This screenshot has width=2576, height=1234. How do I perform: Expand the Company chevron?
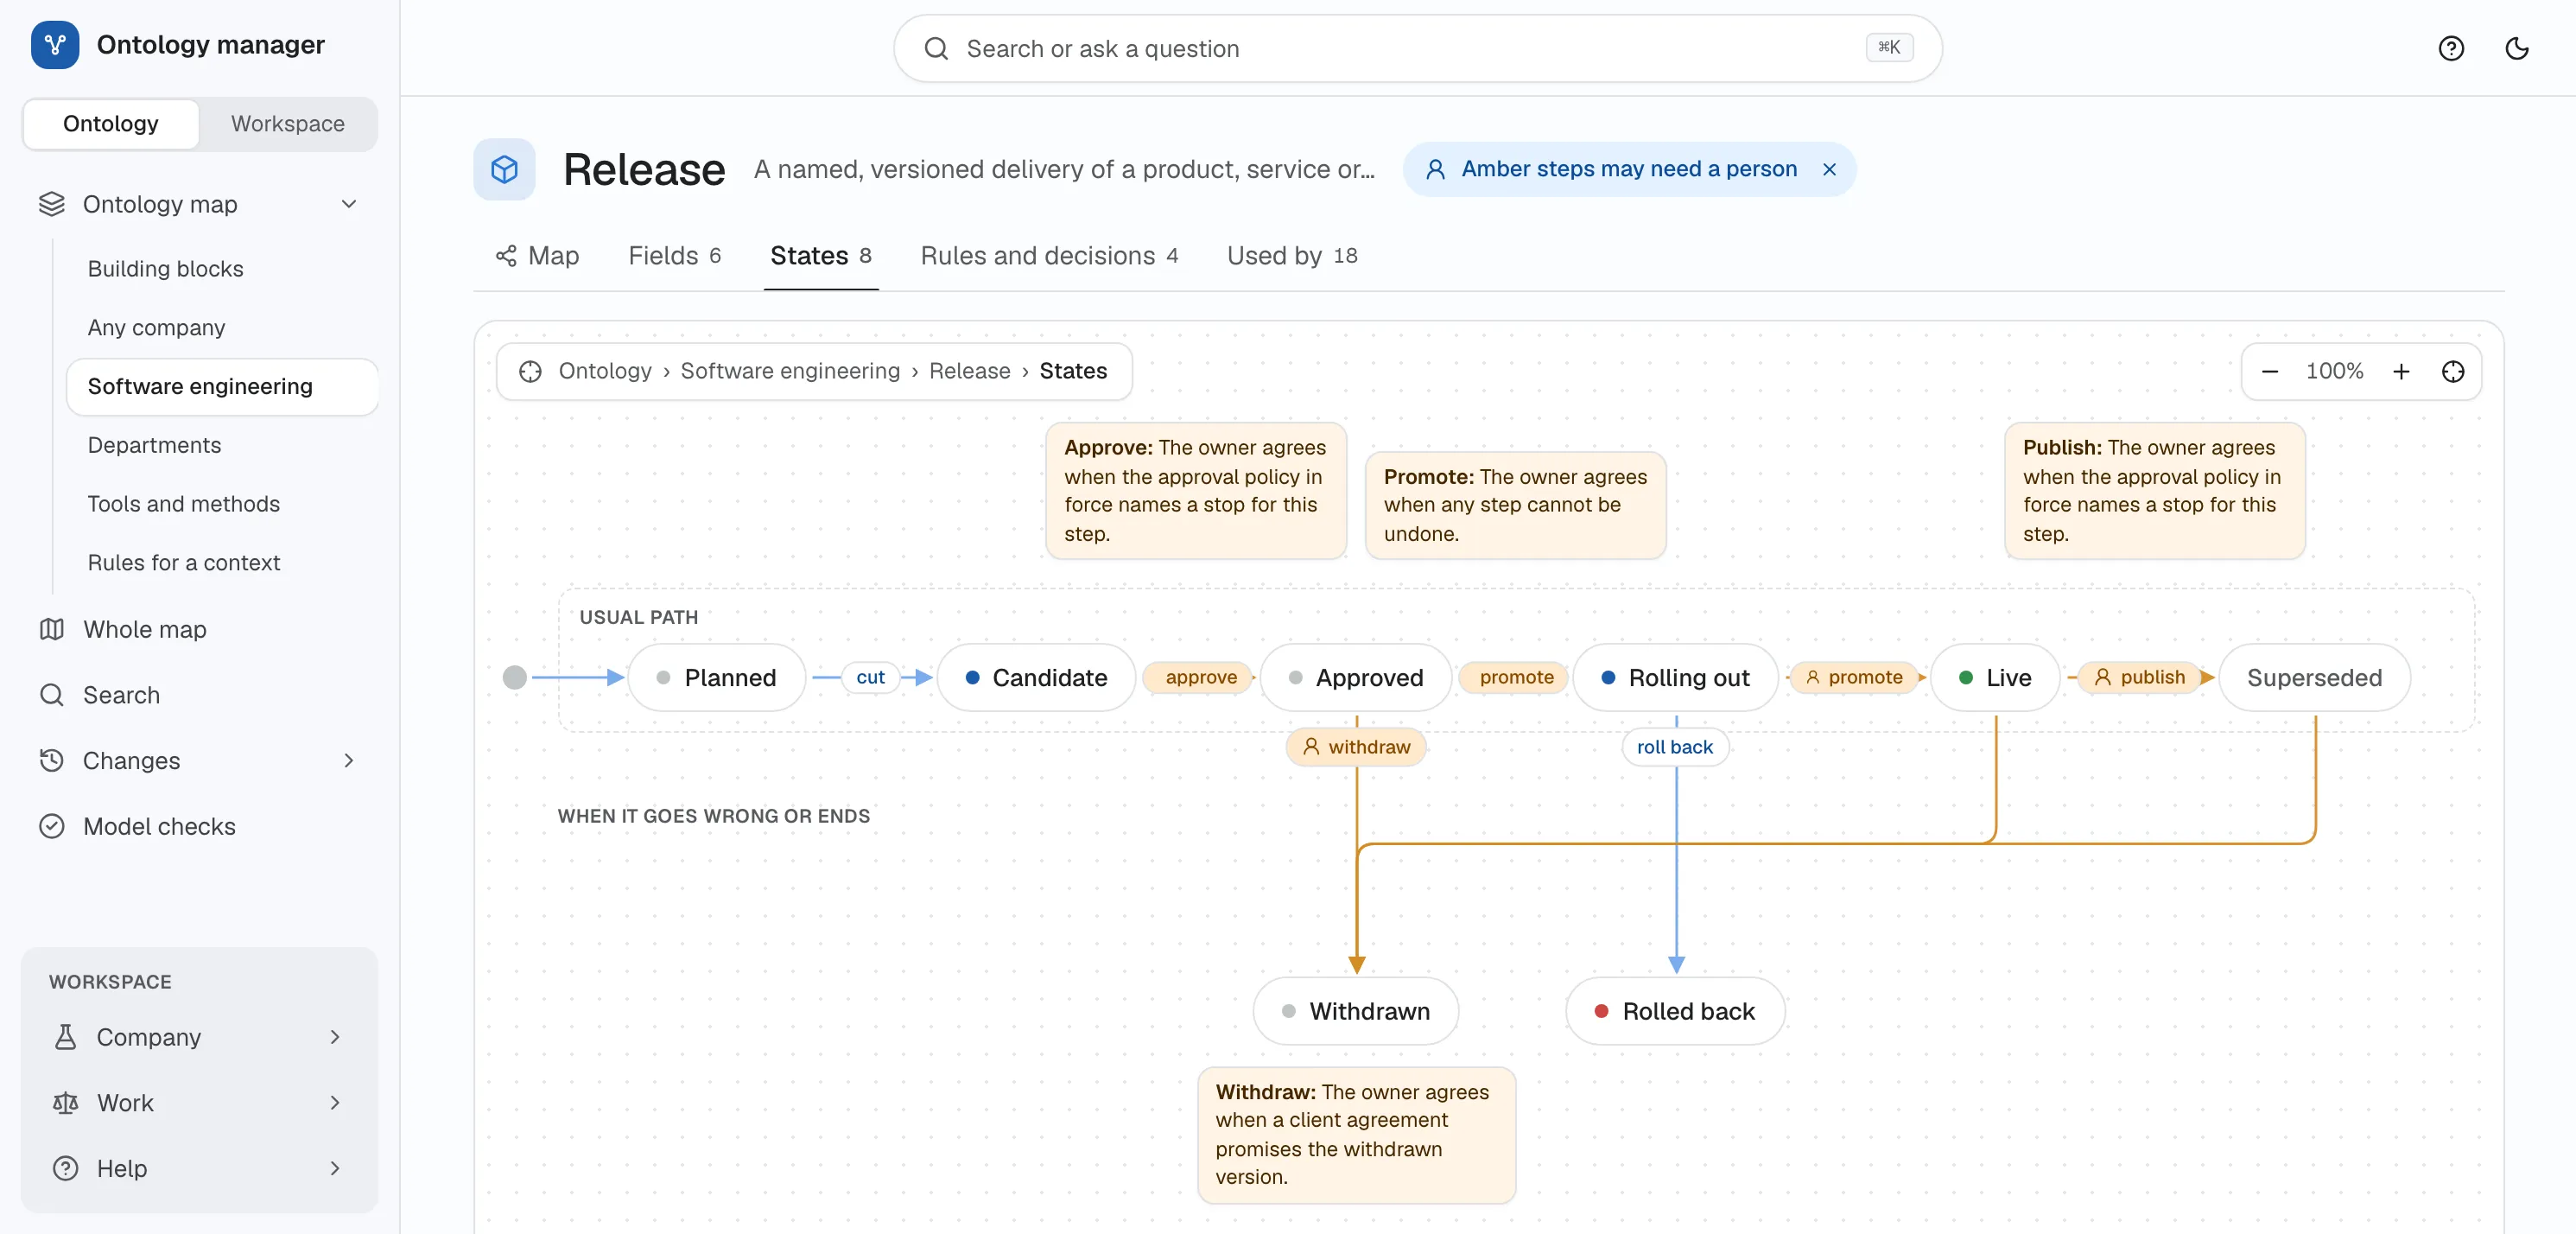334,1037
